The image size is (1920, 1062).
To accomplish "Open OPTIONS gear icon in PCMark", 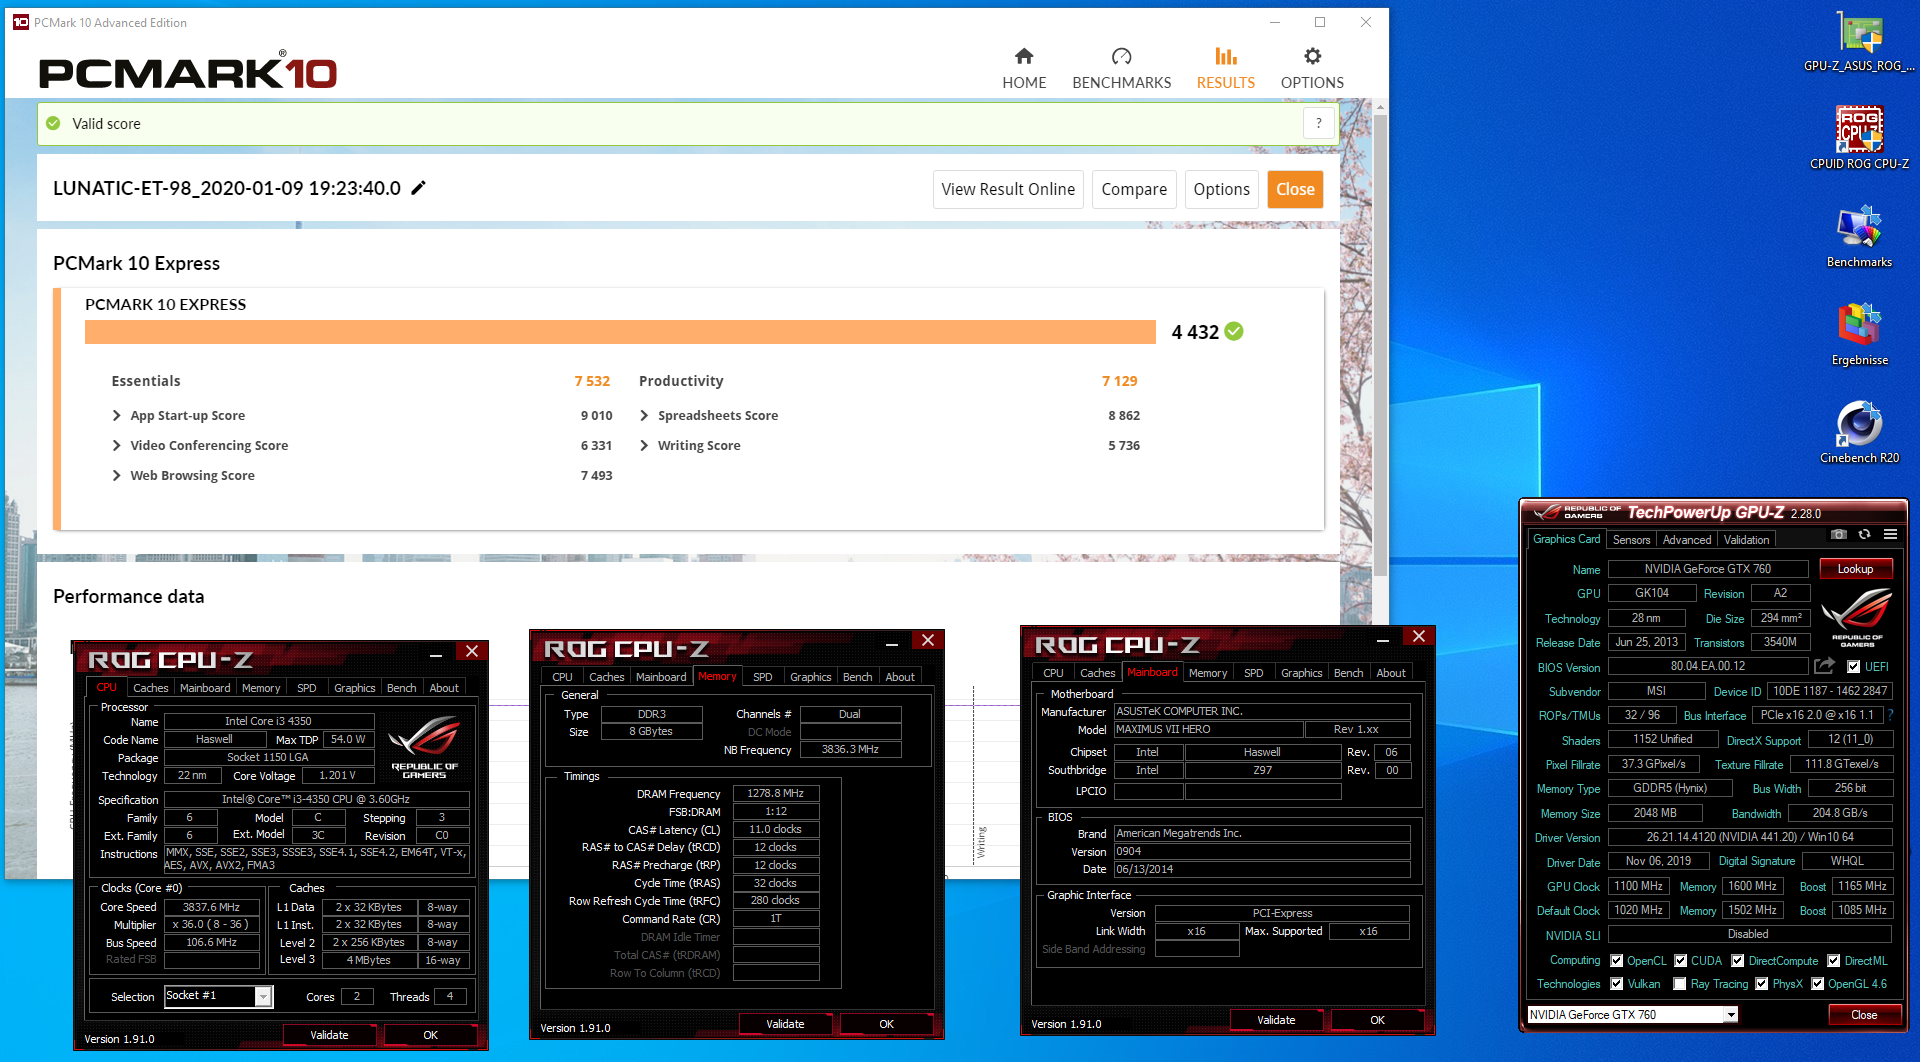I will click(x=1312, y=56).
